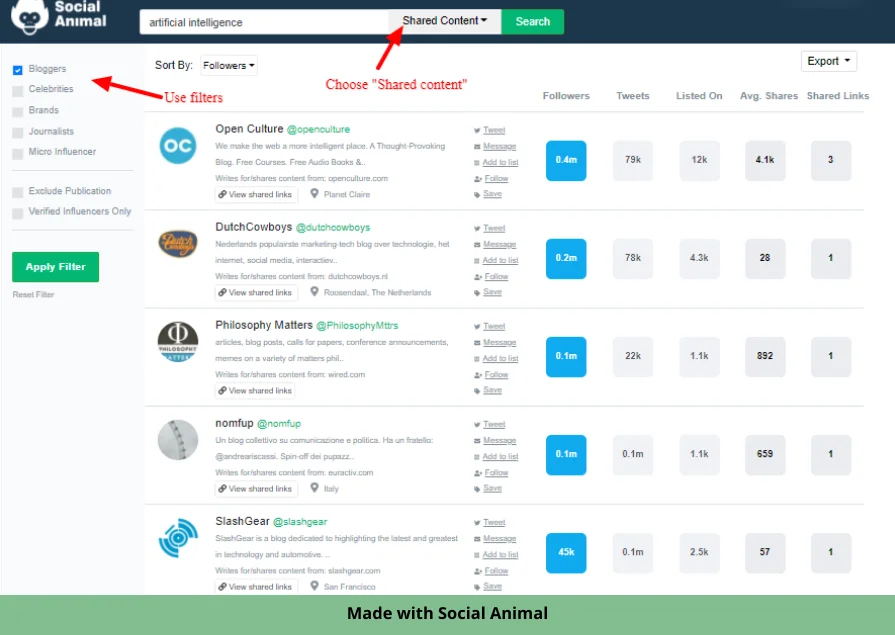View shared links for DutchCowboys
Image resolution: width=895 pixels, height=635 pixels.
click(x=256, y=292)
